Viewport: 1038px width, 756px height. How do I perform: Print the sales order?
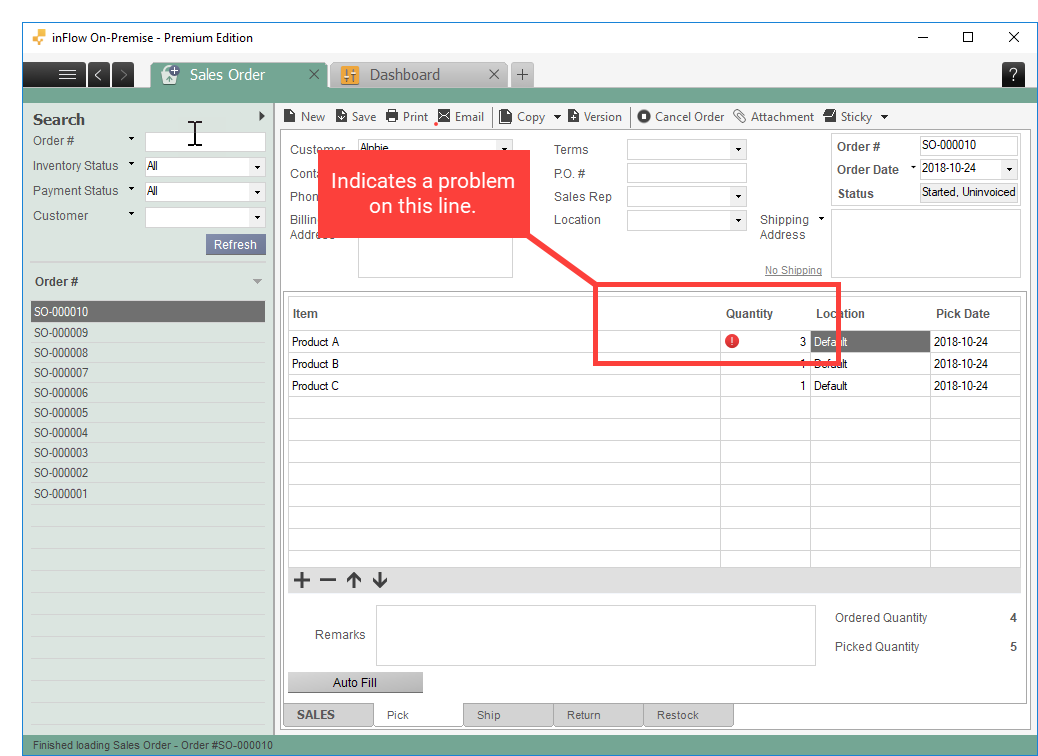[407, 117]
